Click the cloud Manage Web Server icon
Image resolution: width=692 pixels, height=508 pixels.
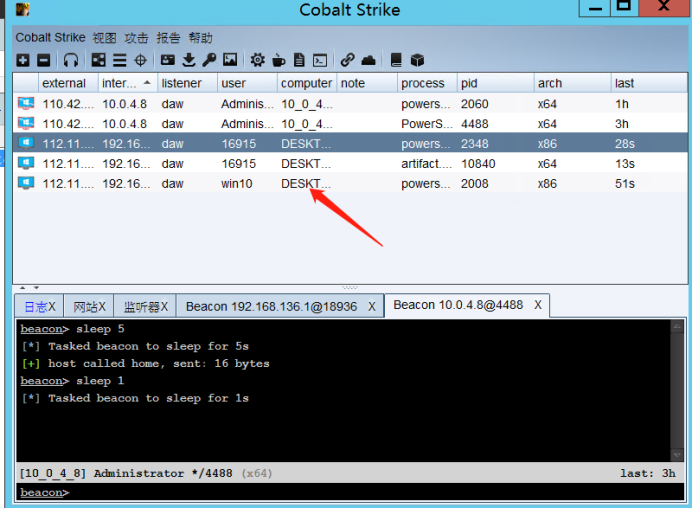pyautogui.click(x=368, y=60)
